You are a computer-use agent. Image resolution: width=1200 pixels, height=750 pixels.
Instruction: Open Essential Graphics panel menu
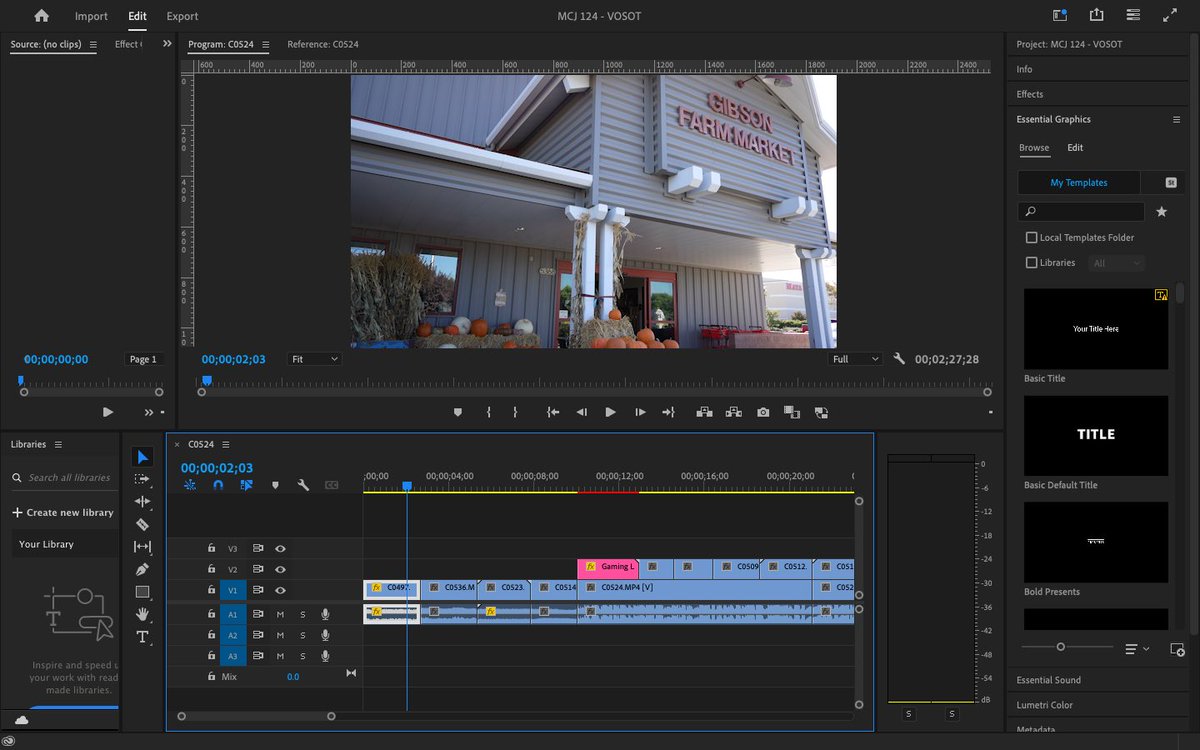[1176, 119]
